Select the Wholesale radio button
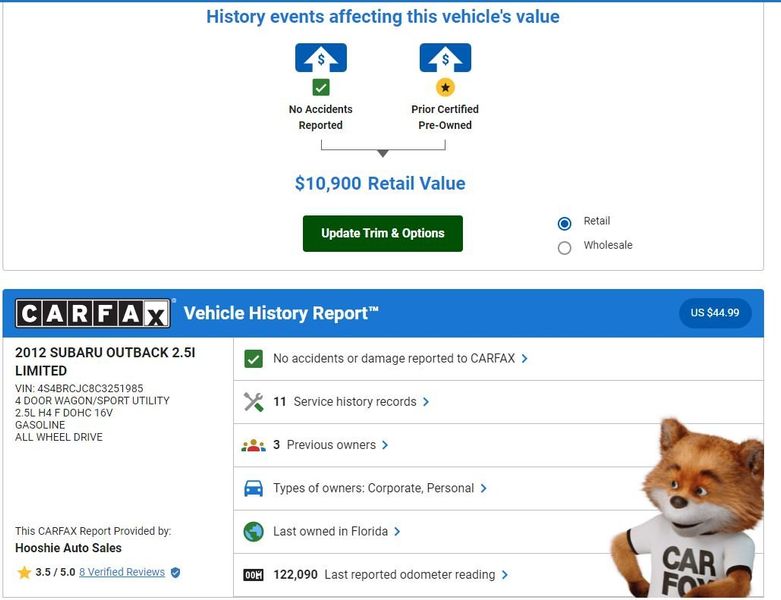Viewport: 781px width, 600px height. (564, 247)
